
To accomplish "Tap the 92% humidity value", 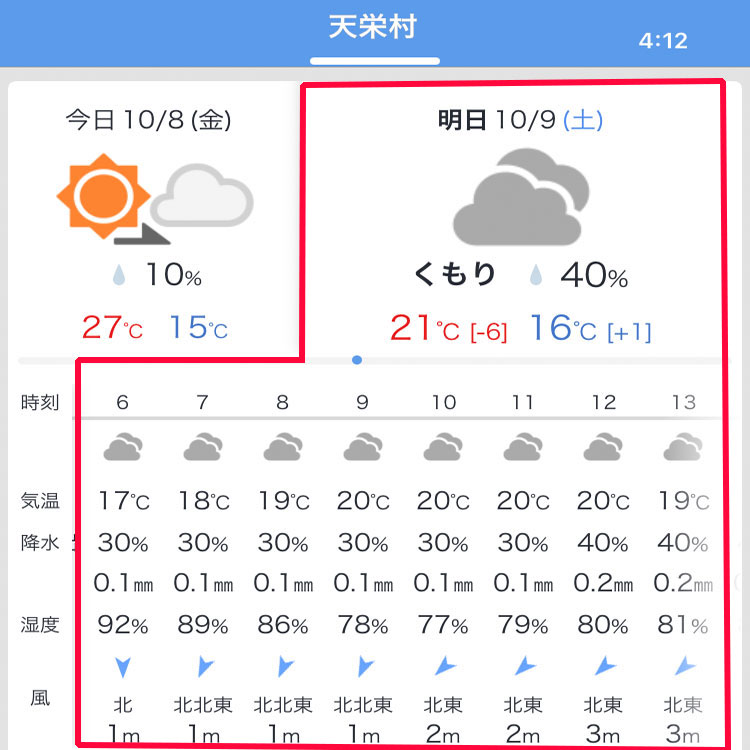I will click(x=123, y=624).
